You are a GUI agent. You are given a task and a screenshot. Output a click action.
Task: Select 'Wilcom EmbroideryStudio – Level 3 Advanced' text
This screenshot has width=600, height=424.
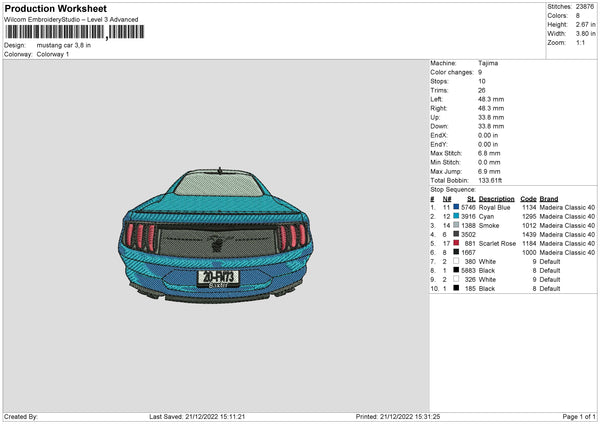coord(71,20)
